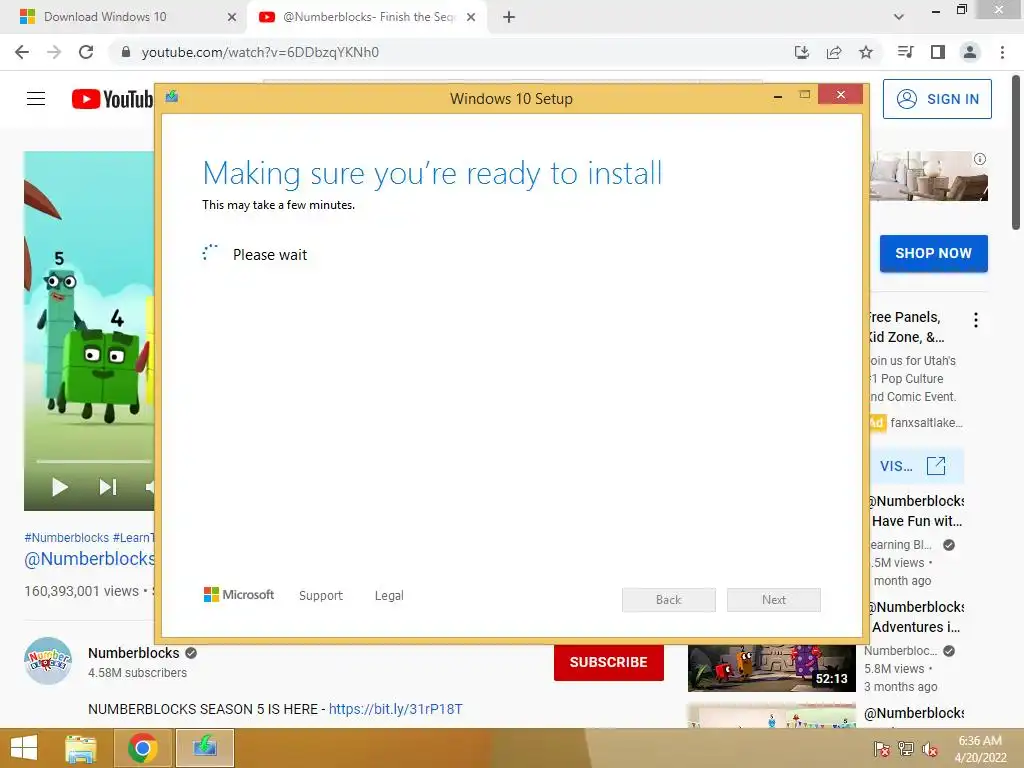Click setup window title bar icon

point(172,97)
